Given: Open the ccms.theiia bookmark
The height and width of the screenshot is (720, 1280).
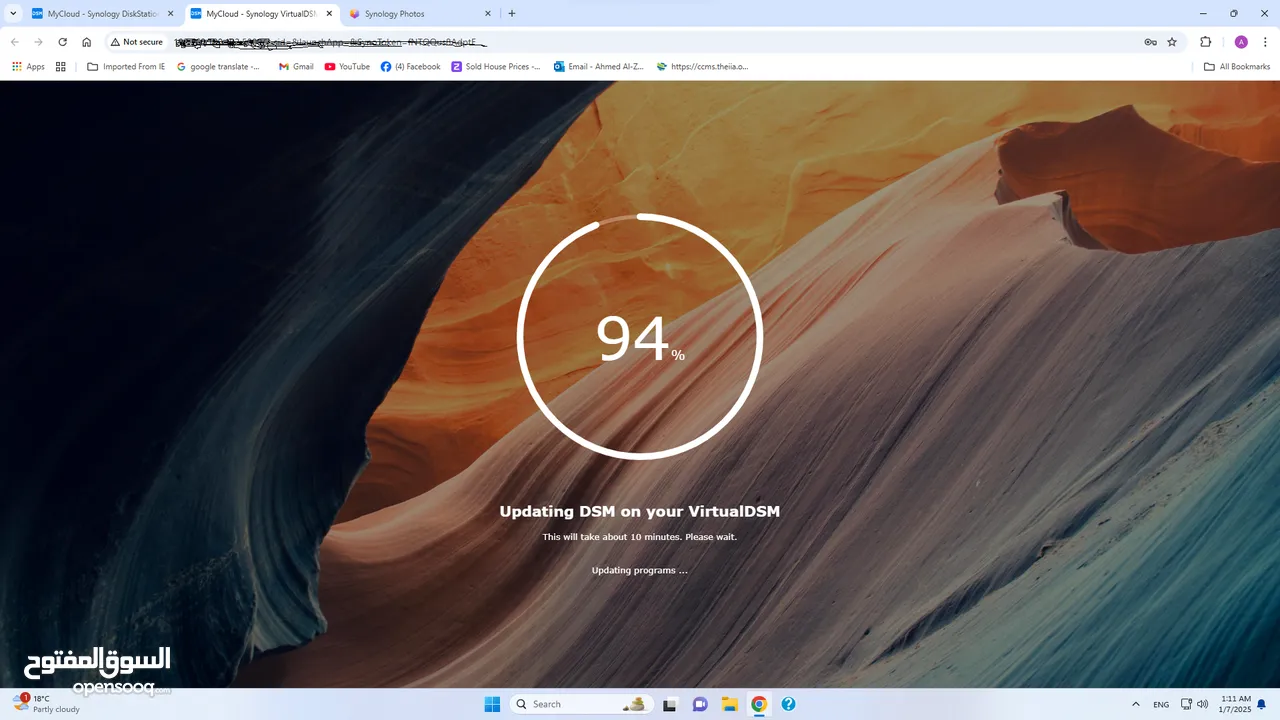Looking at the screenshot, I should click(x=702, y=67).
